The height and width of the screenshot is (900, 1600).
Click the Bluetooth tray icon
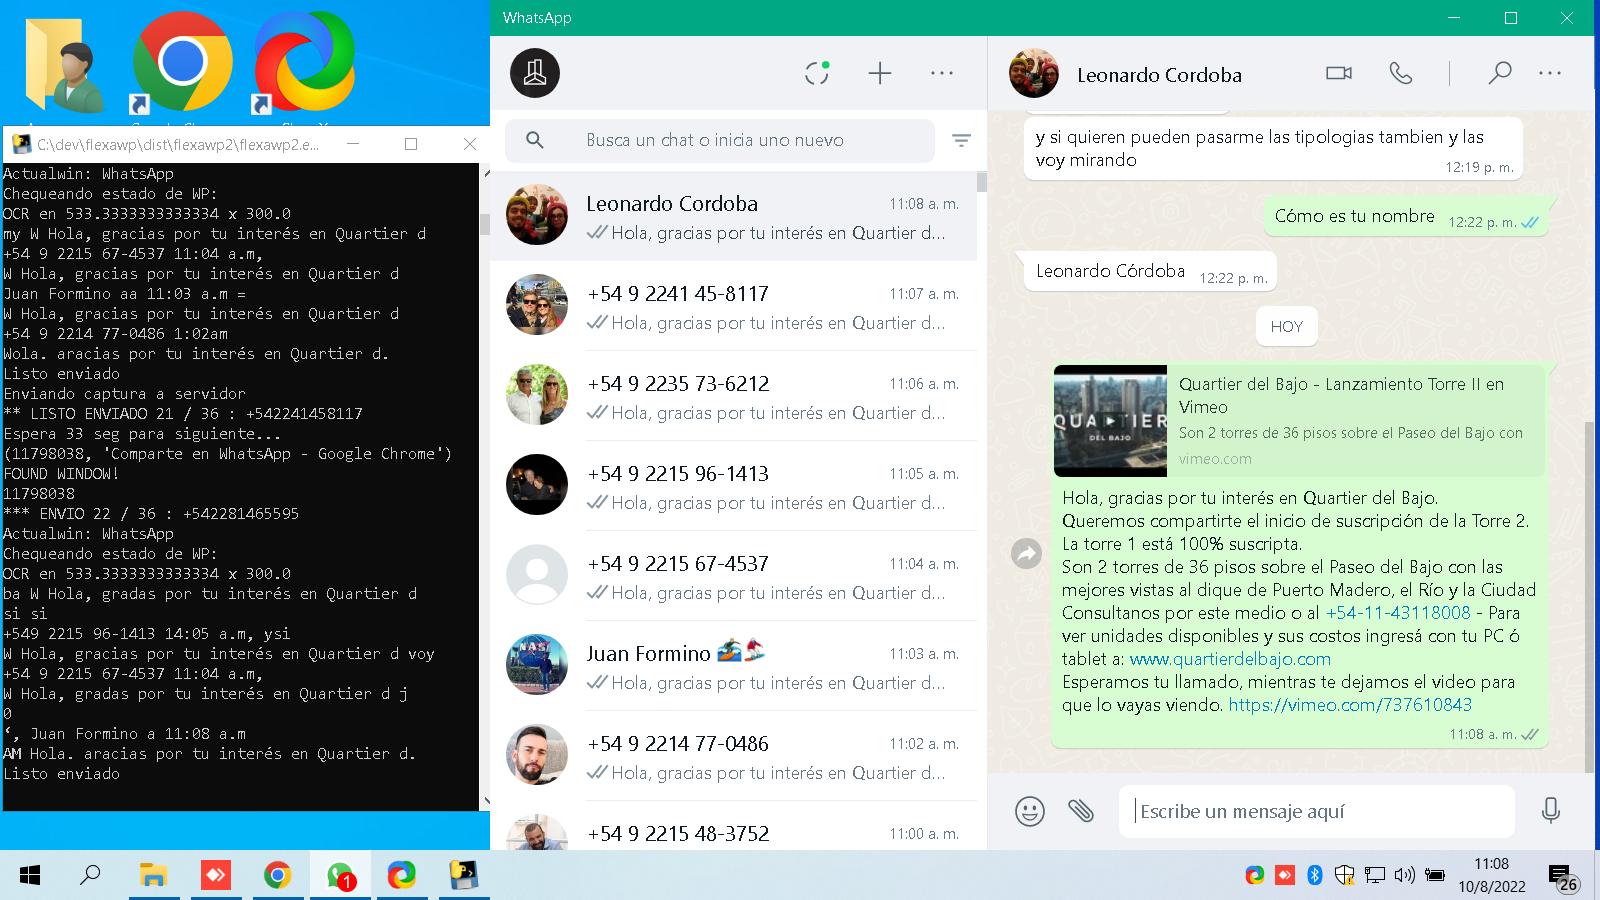(1315, 876)
